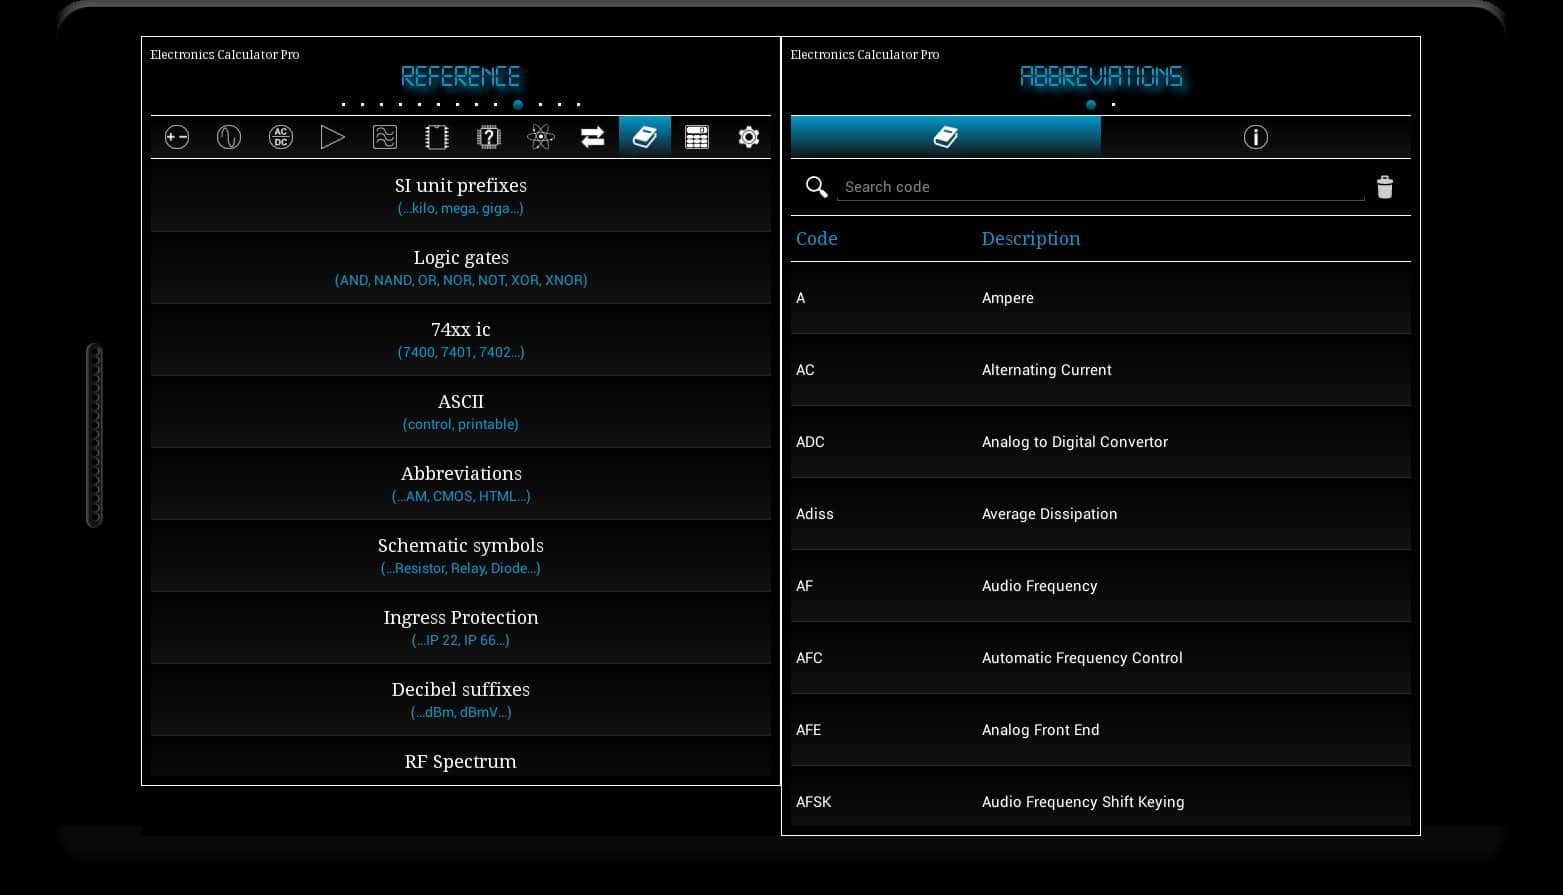
Task: Select the ADC abbreviation row
Action: (x=1100, y=442)
